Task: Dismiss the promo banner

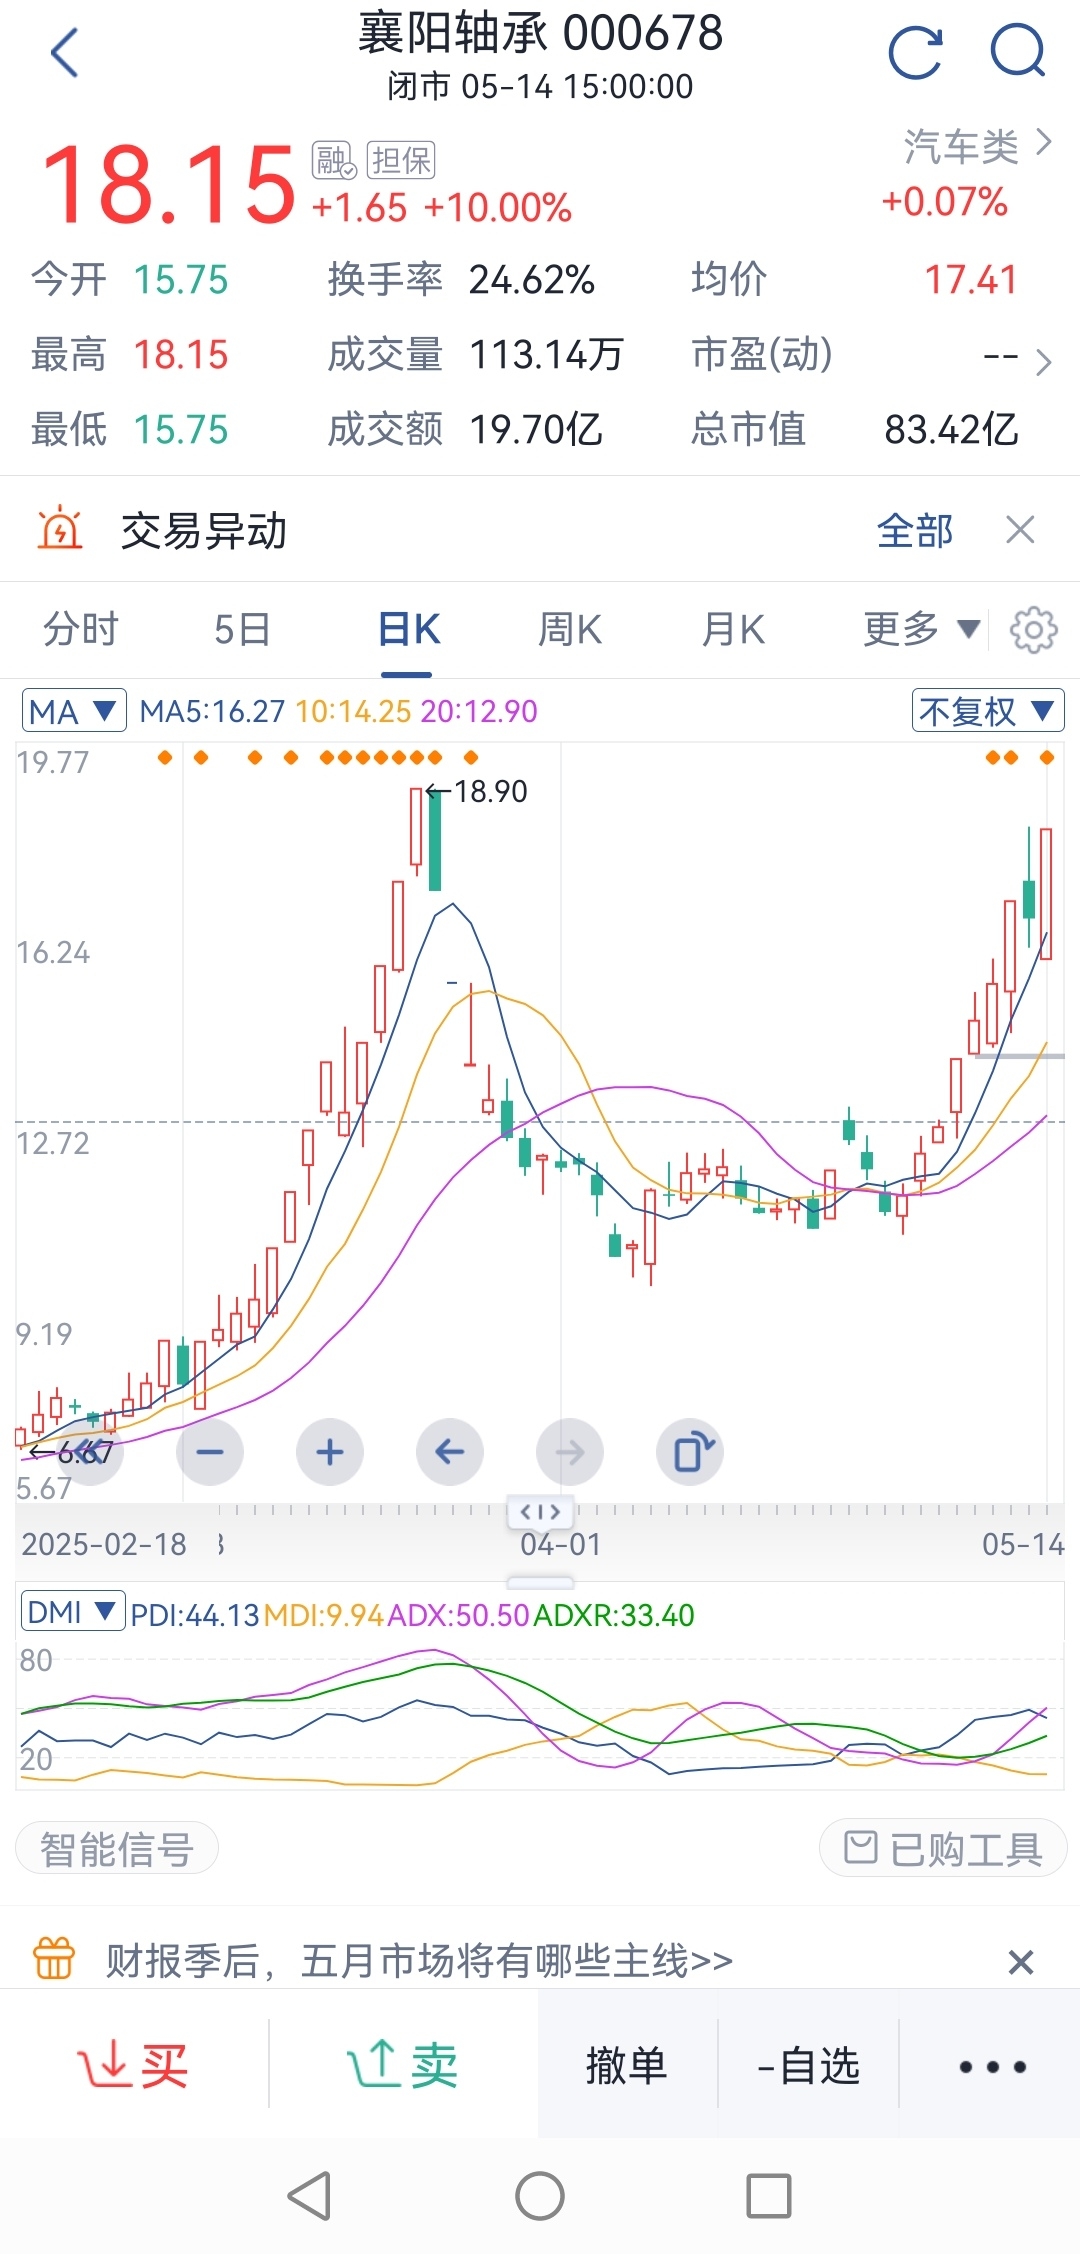Action: [1020, 1962]
